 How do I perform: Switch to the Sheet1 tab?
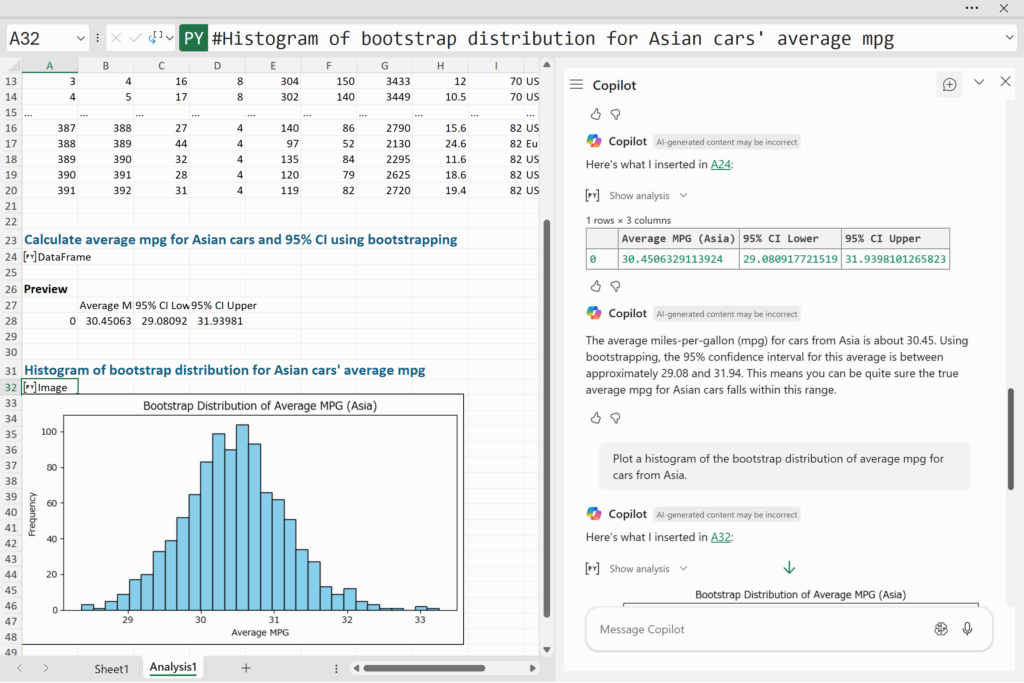111,668
